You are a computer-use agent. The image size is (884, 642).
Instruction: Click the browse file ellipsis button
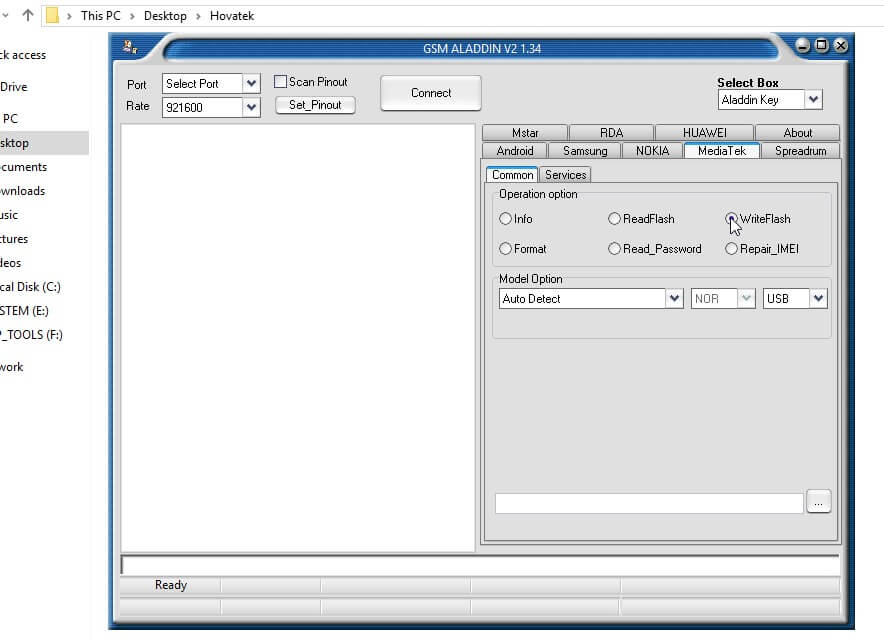pyautogui.click(x=819, y=502)
